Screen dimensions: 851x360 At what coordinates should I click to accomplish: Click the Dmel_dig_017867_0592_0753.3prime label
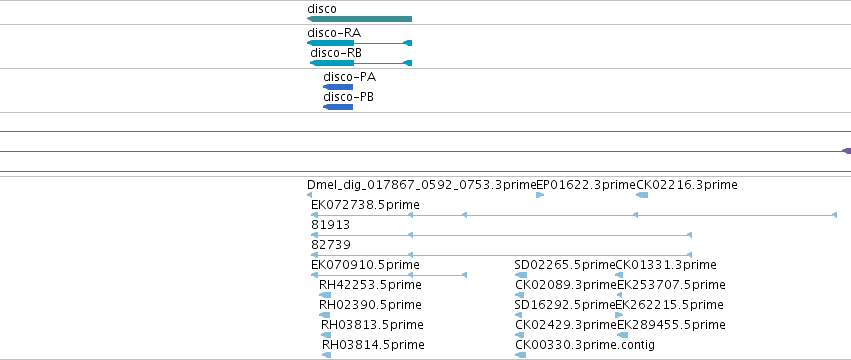pos(422,185)
